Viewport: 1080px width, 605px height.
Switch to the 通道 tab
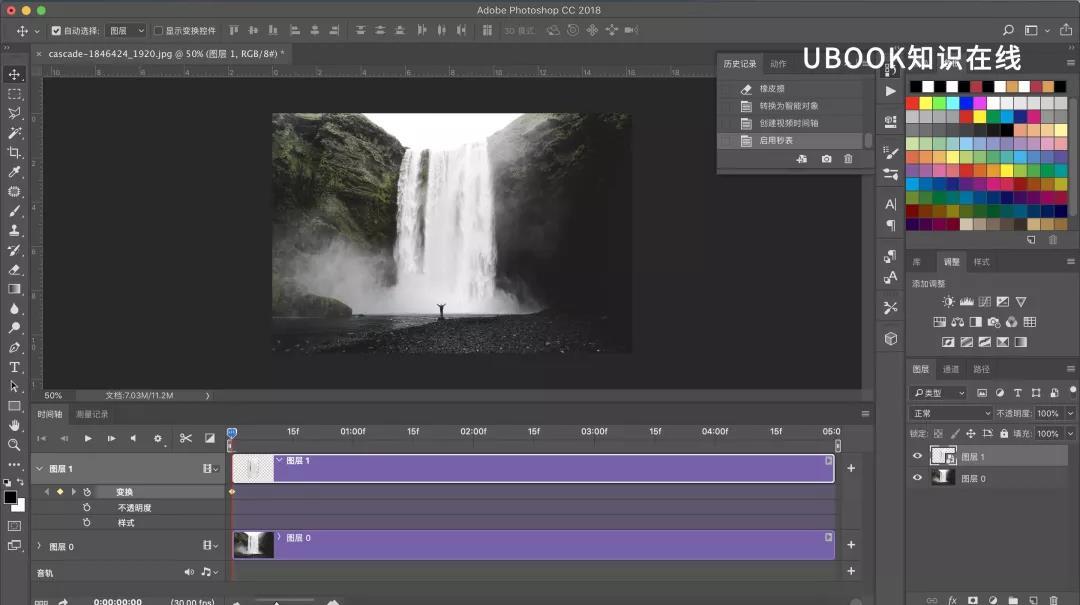(x=951, y=369)
